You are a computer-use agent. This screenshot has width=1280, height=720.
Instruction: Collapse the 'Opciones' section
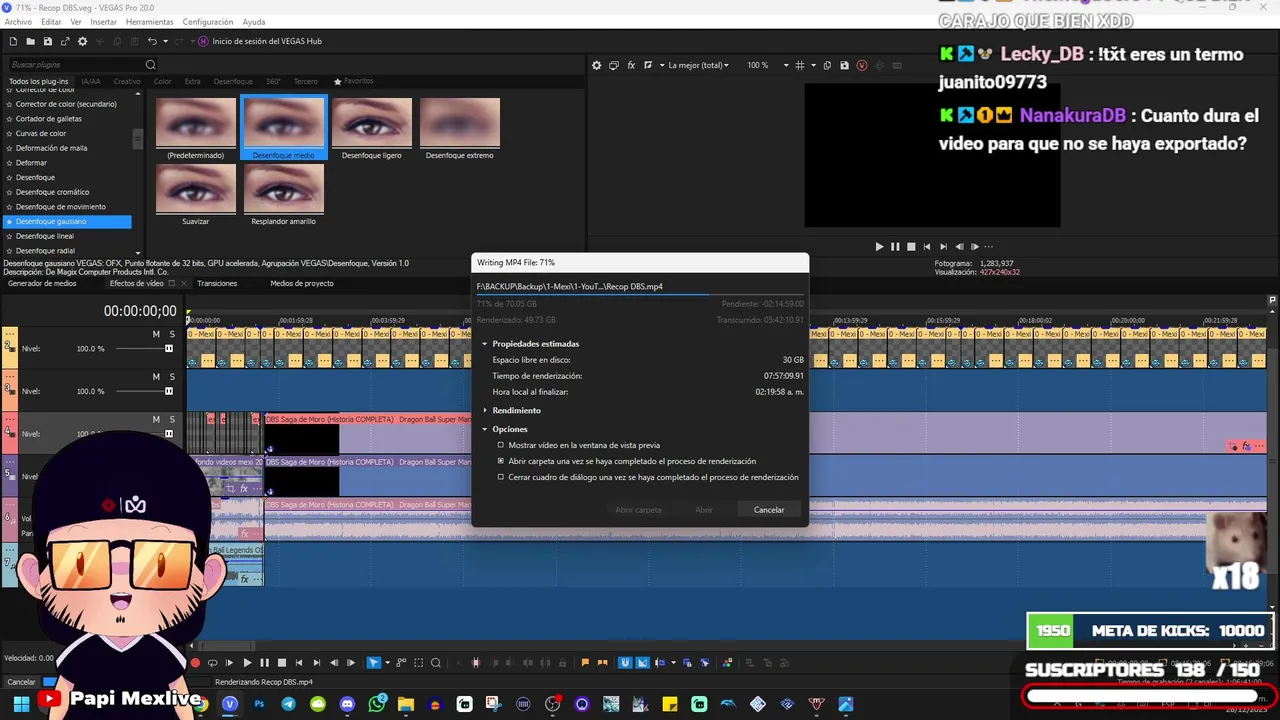tap(485, 429)
